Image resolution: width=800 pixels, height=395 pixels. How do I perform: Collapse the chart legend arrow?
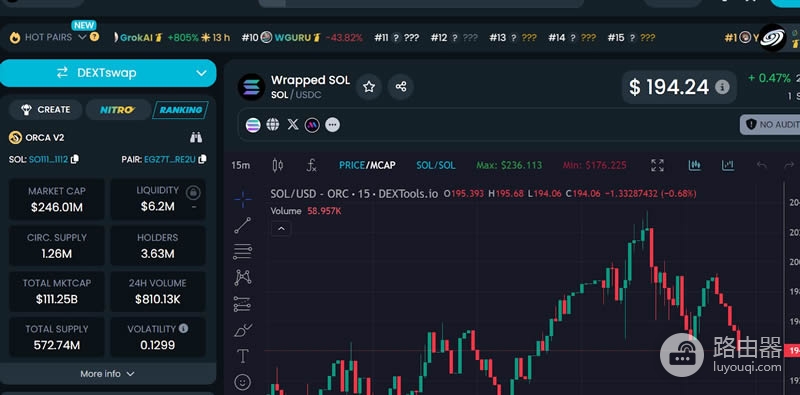281,229
